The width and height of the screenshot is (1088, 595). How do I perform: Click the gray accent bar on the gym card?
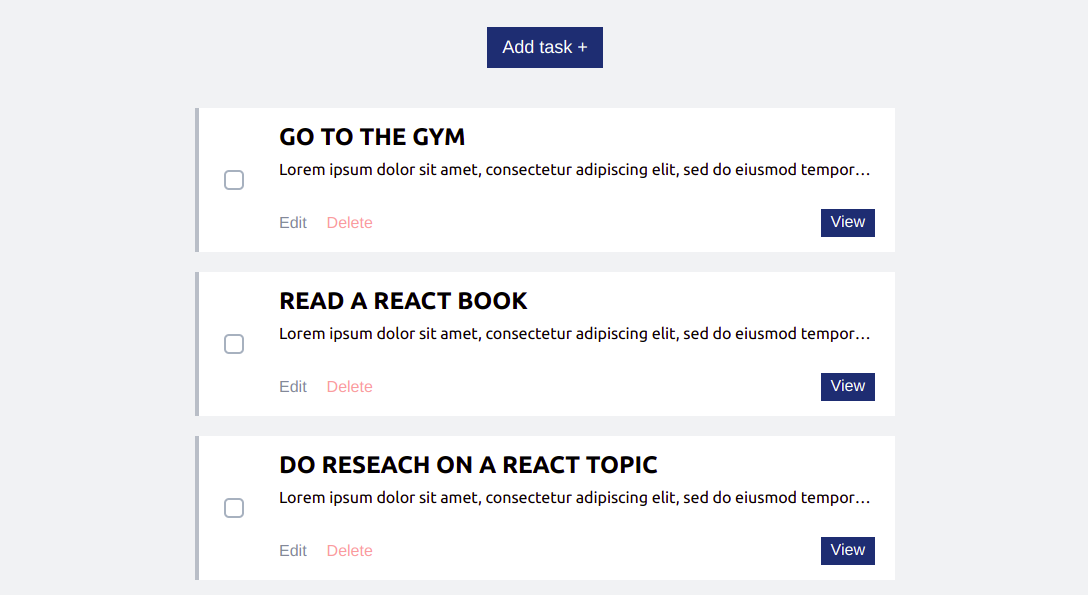tap(197, 180)
